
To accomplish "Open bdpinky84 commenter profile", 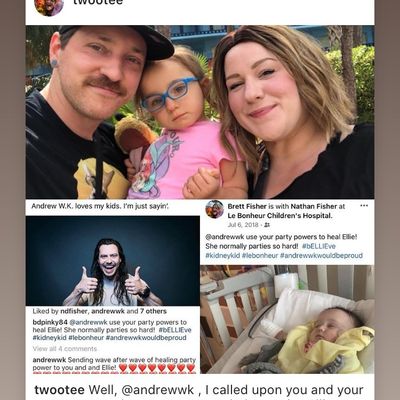I will pos(50,322).
